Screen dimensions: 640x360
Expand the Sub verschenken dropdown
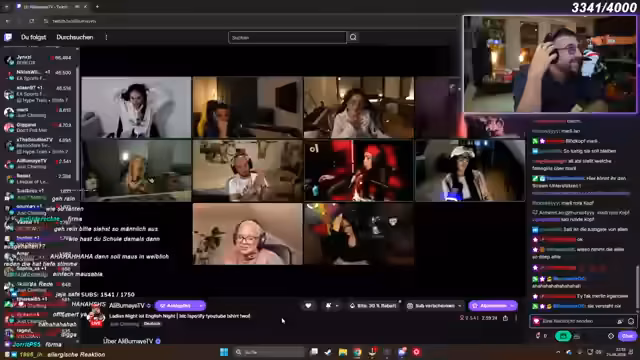[460, 306]
